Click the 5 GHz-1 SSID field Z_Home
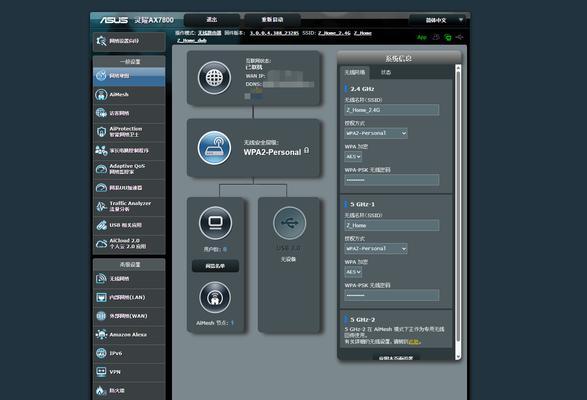 [x=392, y=225]
